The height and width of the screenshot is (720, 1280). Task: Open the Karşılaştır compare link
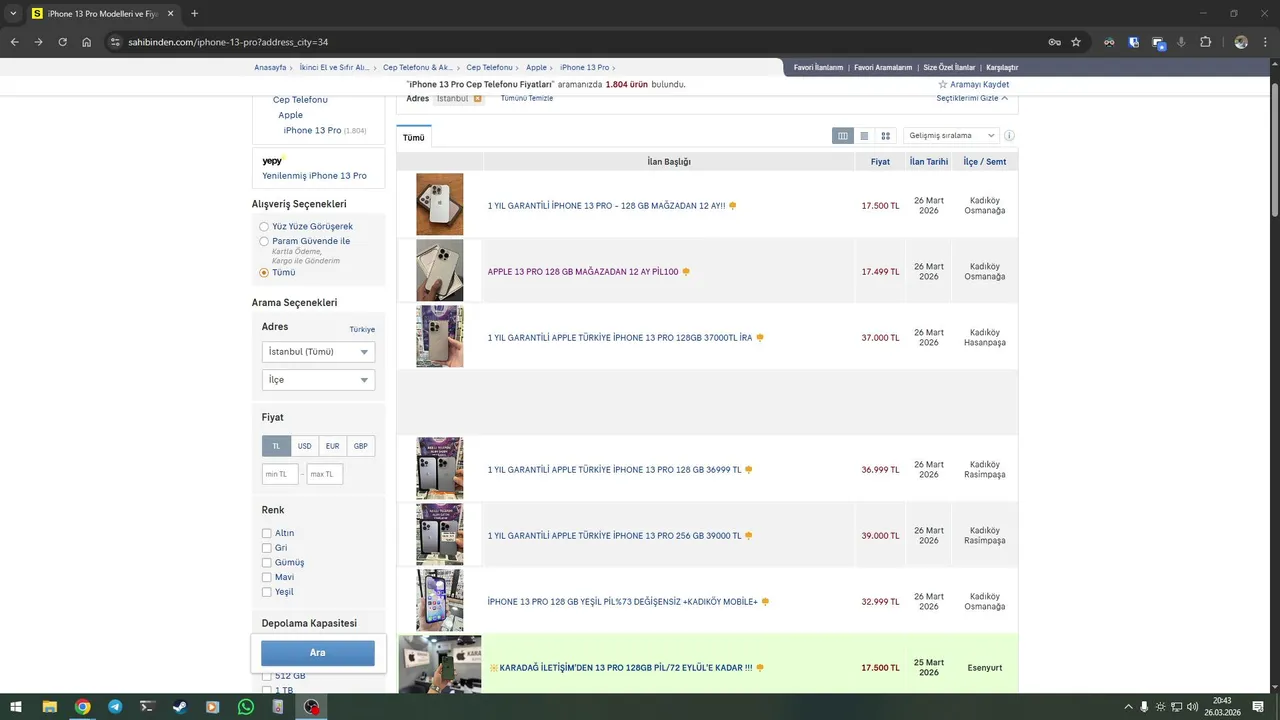click(1002, 68)
